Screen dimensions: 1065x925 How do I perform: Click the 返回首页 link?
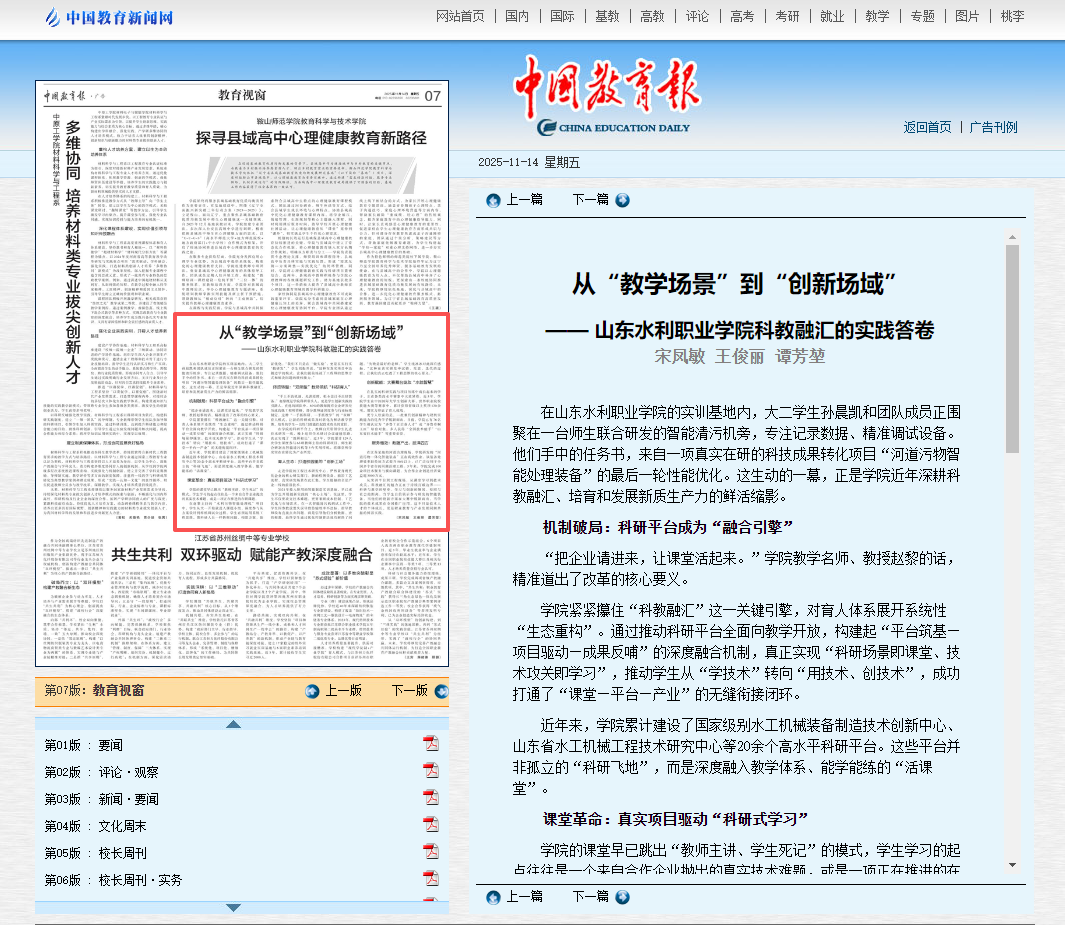pos(927,127)
